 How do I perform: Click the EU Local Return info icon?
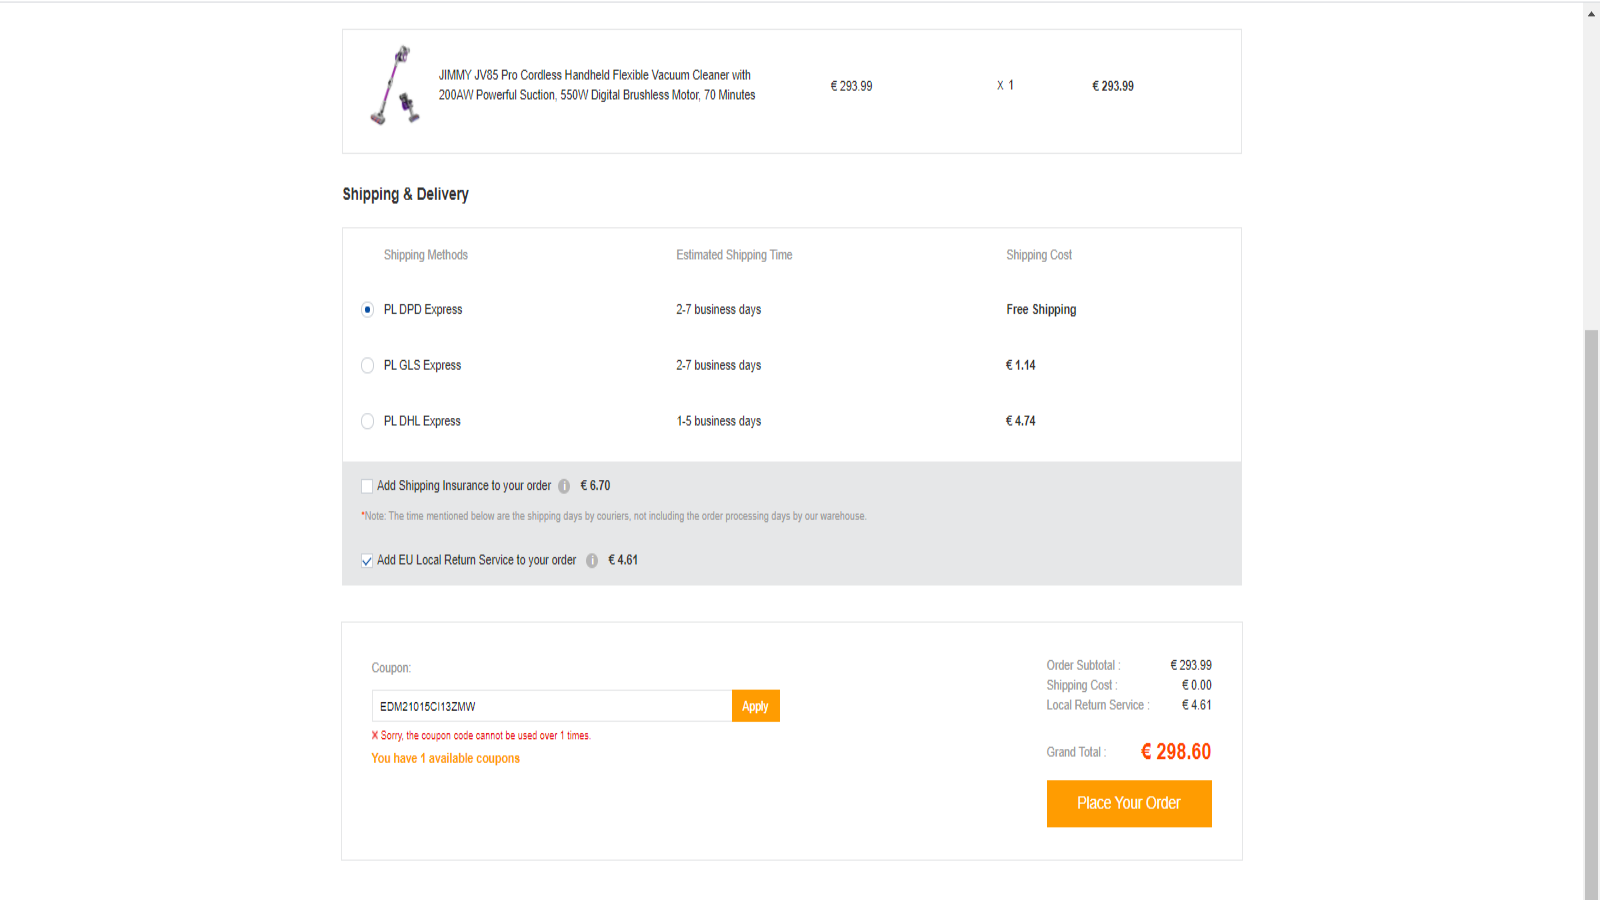tap(592, 561)
